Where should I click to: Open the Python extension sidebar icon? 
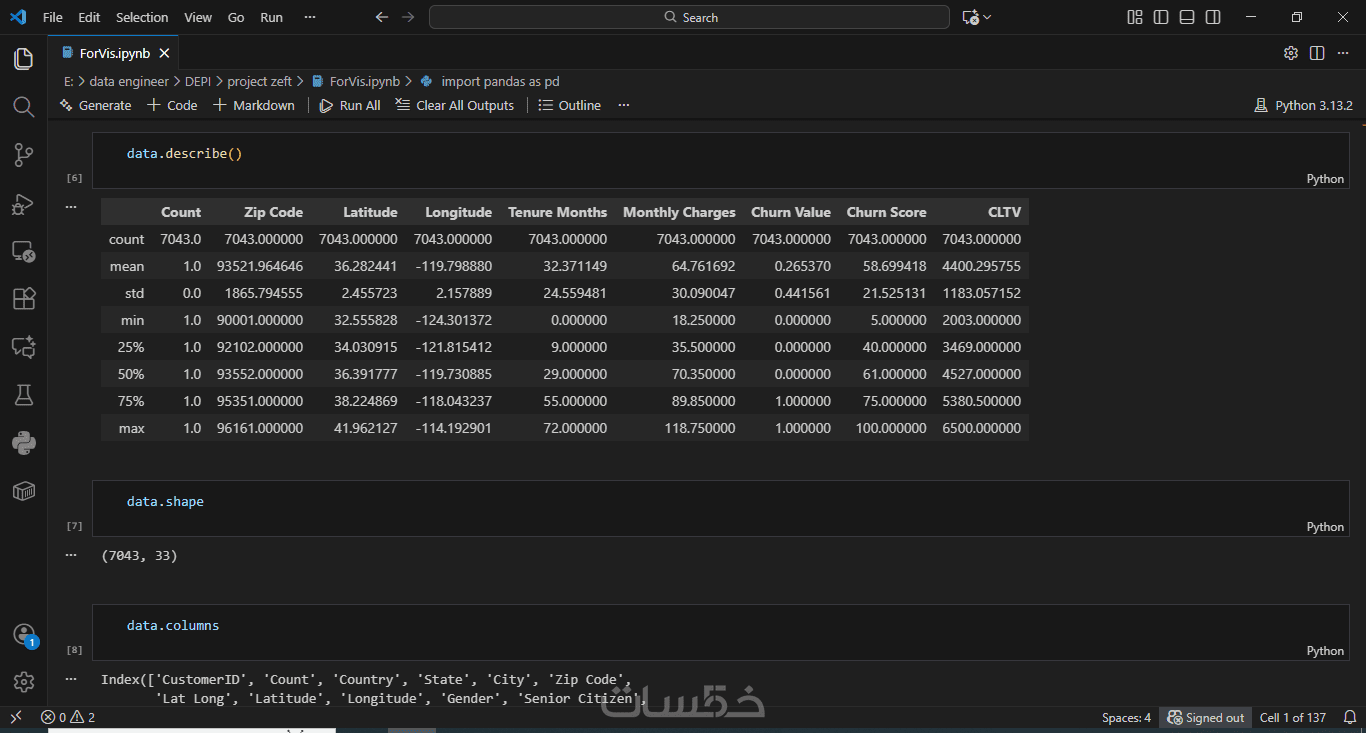[23, 443]
